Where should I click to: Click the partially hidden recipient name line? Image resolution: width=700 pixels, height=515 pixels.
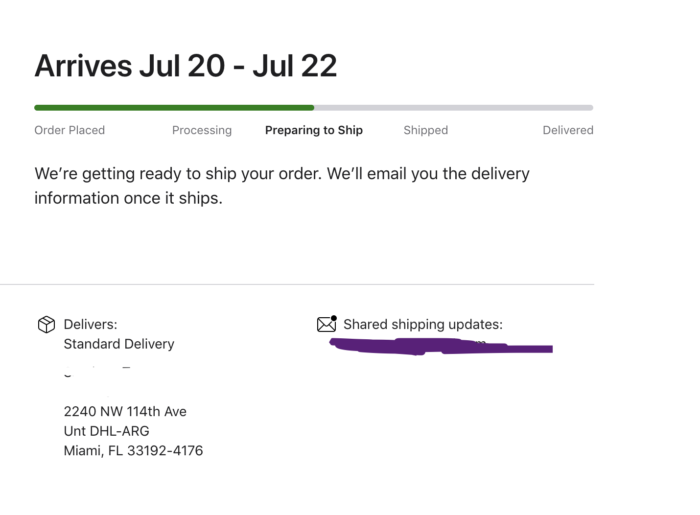[x=97, y=371]
